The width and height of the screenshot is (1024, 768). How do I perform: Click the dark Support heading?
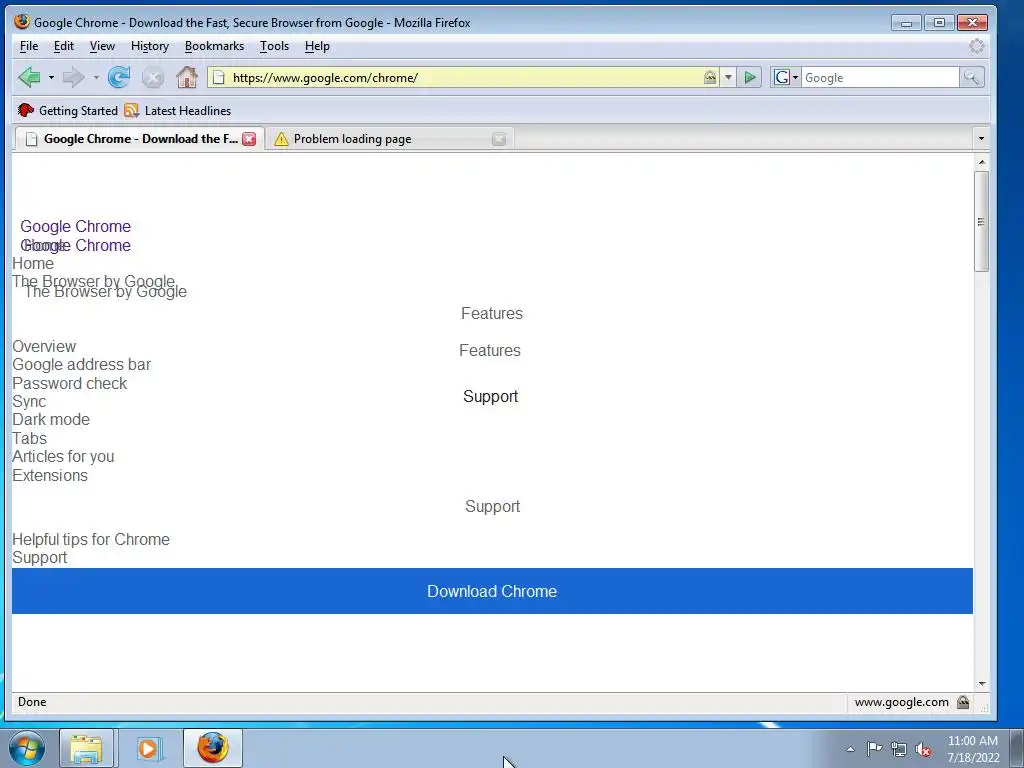click(x=490, y=396)
